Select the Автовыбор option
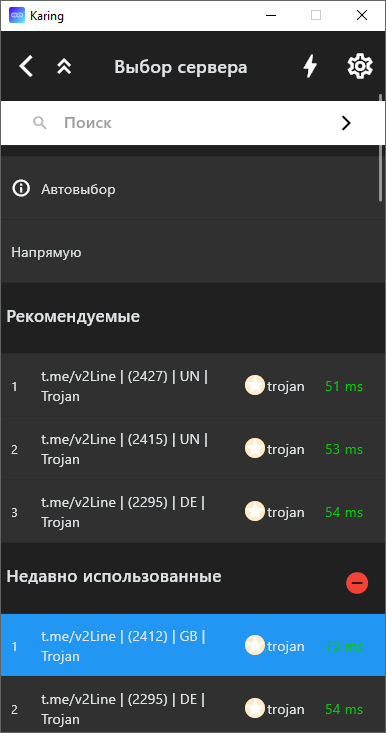This screenshot has width=386, height=733. tap(192, 188)
